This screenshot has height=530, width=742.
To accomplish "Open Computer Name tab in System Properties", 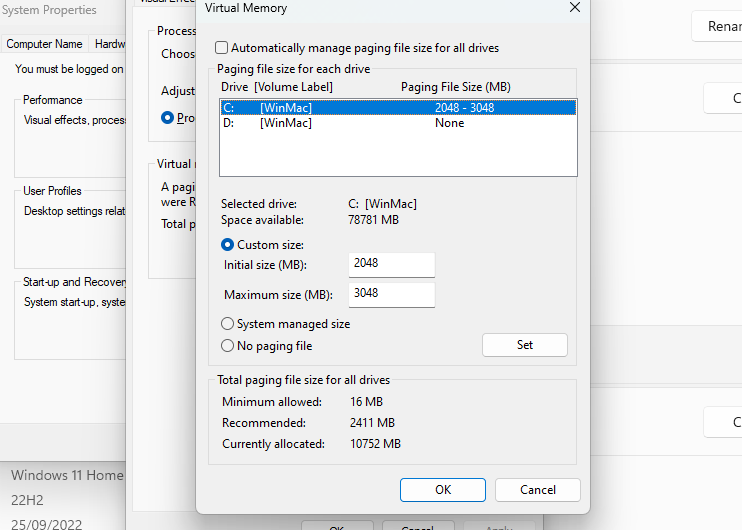I will click(x=44, y=44).
